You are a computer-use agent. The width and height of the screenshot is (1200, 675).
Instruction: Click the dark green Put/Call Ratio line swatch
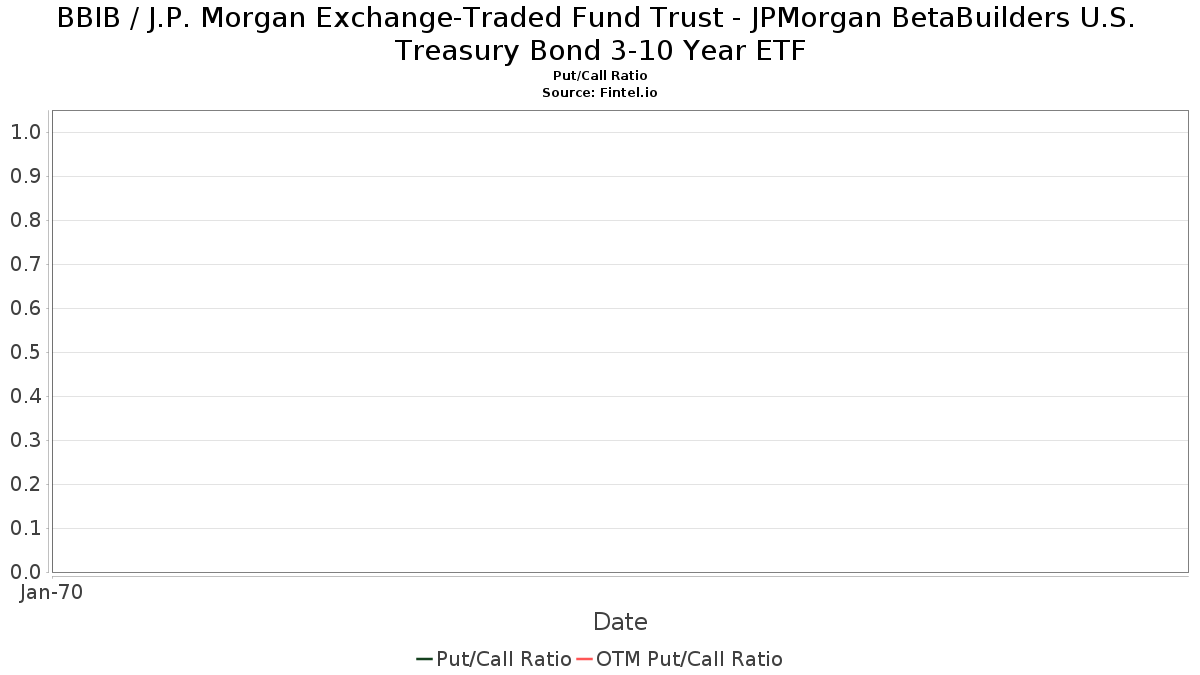point(425,659)
